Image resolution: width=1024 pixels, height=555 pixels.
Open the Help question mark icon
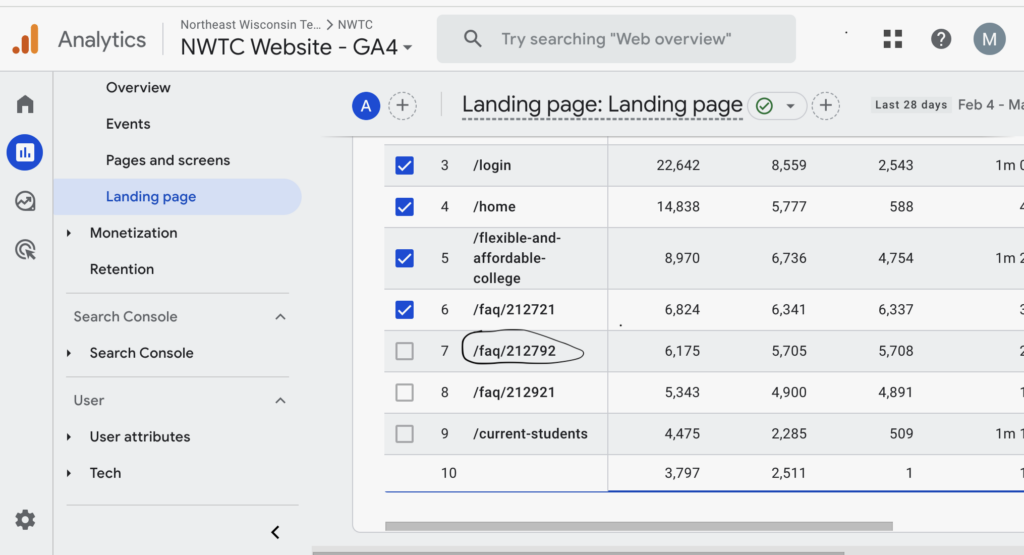(940, 39)
